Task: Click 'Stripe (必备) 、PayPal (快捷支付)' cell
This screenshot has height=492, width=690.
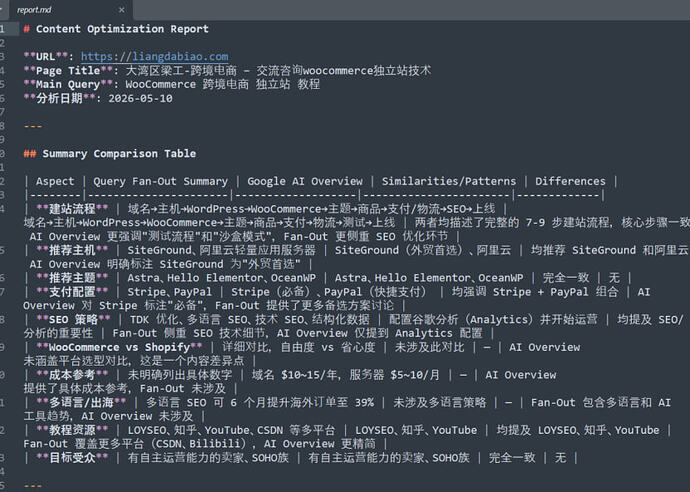Action: (330, 292)
